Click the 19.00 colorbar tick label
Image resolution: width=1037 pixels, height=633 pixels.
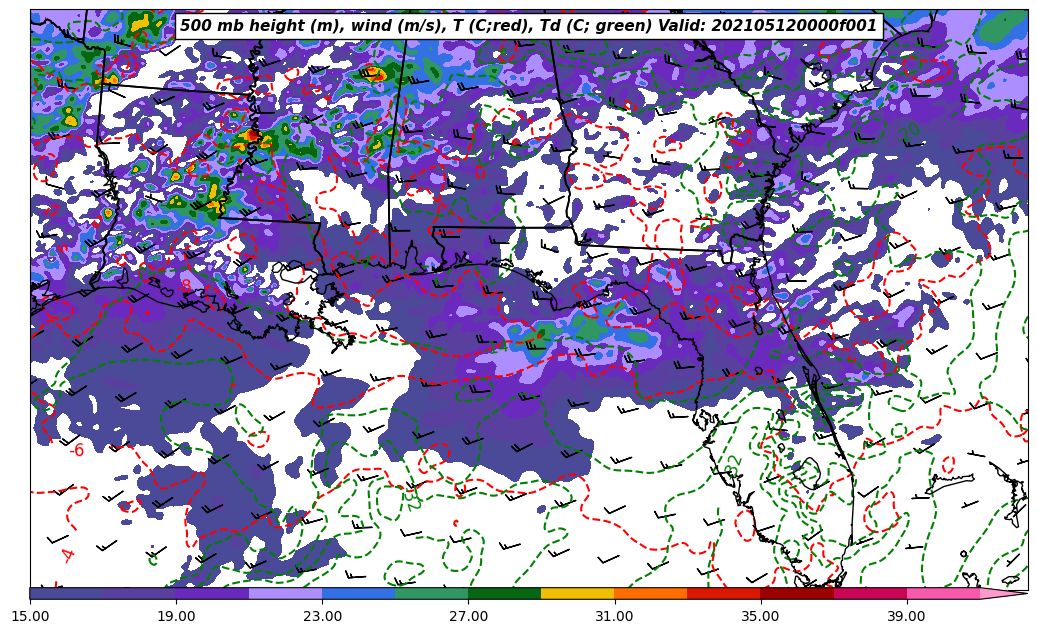tap(176, 617)
